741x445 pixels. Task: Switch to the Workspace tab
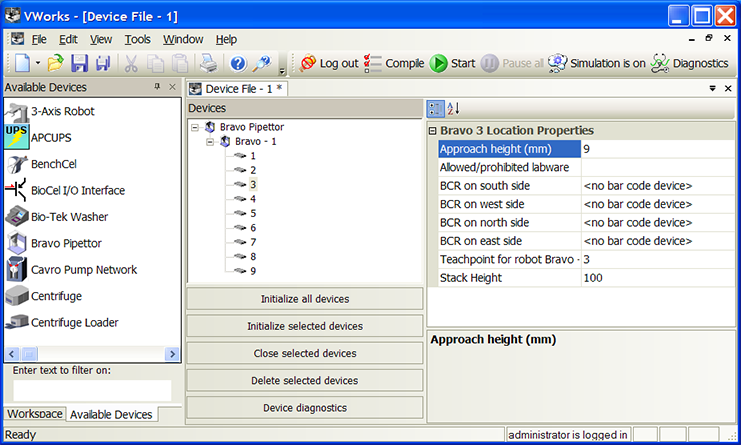(x=34, y=414)
